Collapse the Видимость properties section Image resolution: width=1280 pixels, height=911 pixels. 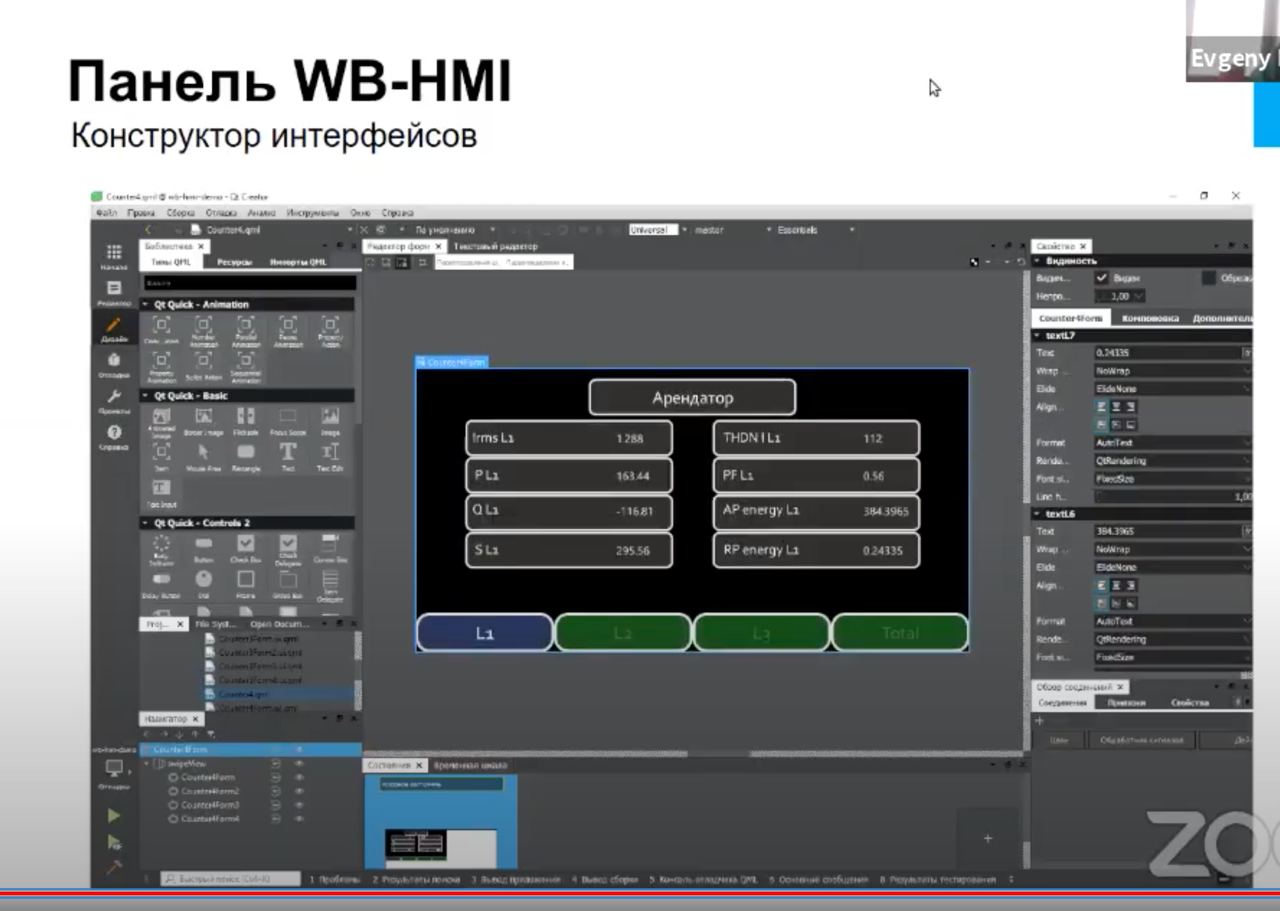(1038, 260)
